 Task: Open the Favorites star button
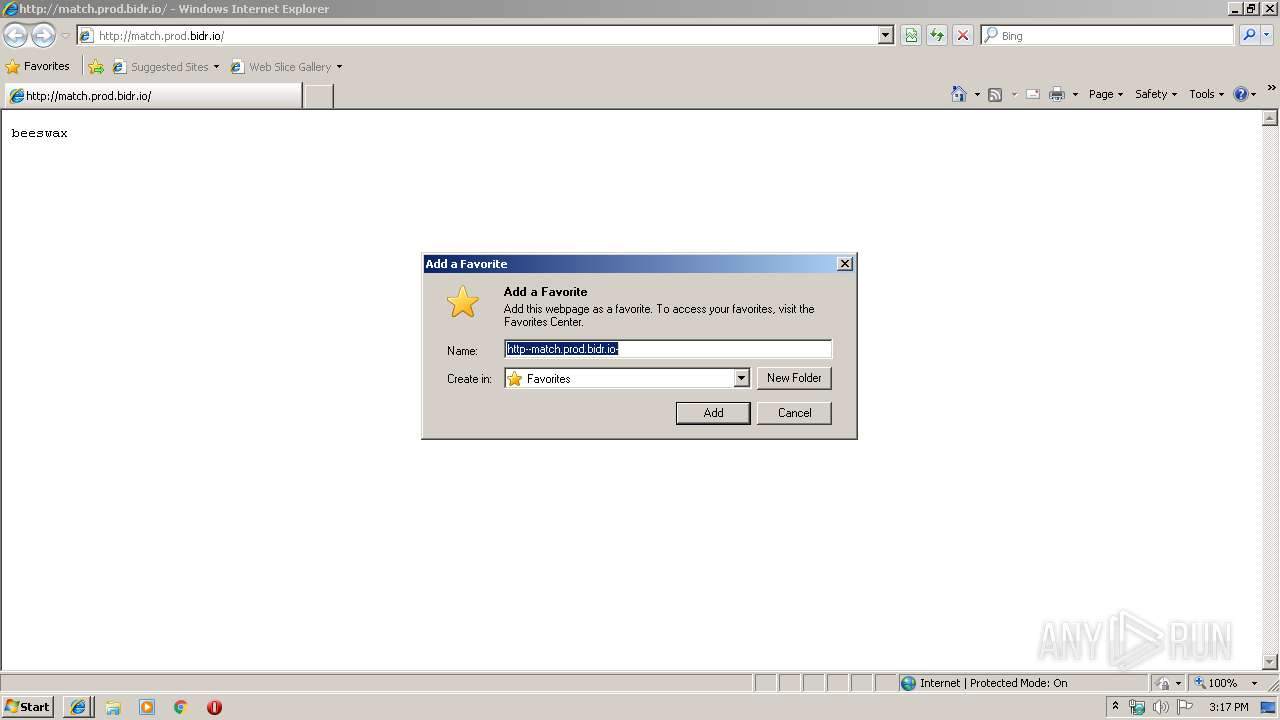[38, 66]
